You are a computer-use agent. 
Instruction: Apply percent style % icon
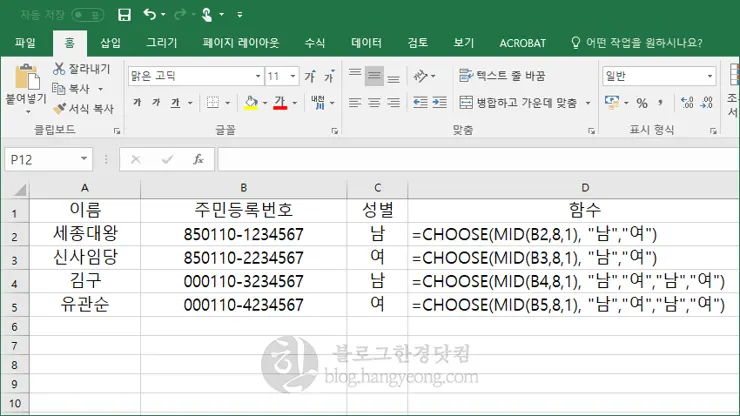pos(642,102)
